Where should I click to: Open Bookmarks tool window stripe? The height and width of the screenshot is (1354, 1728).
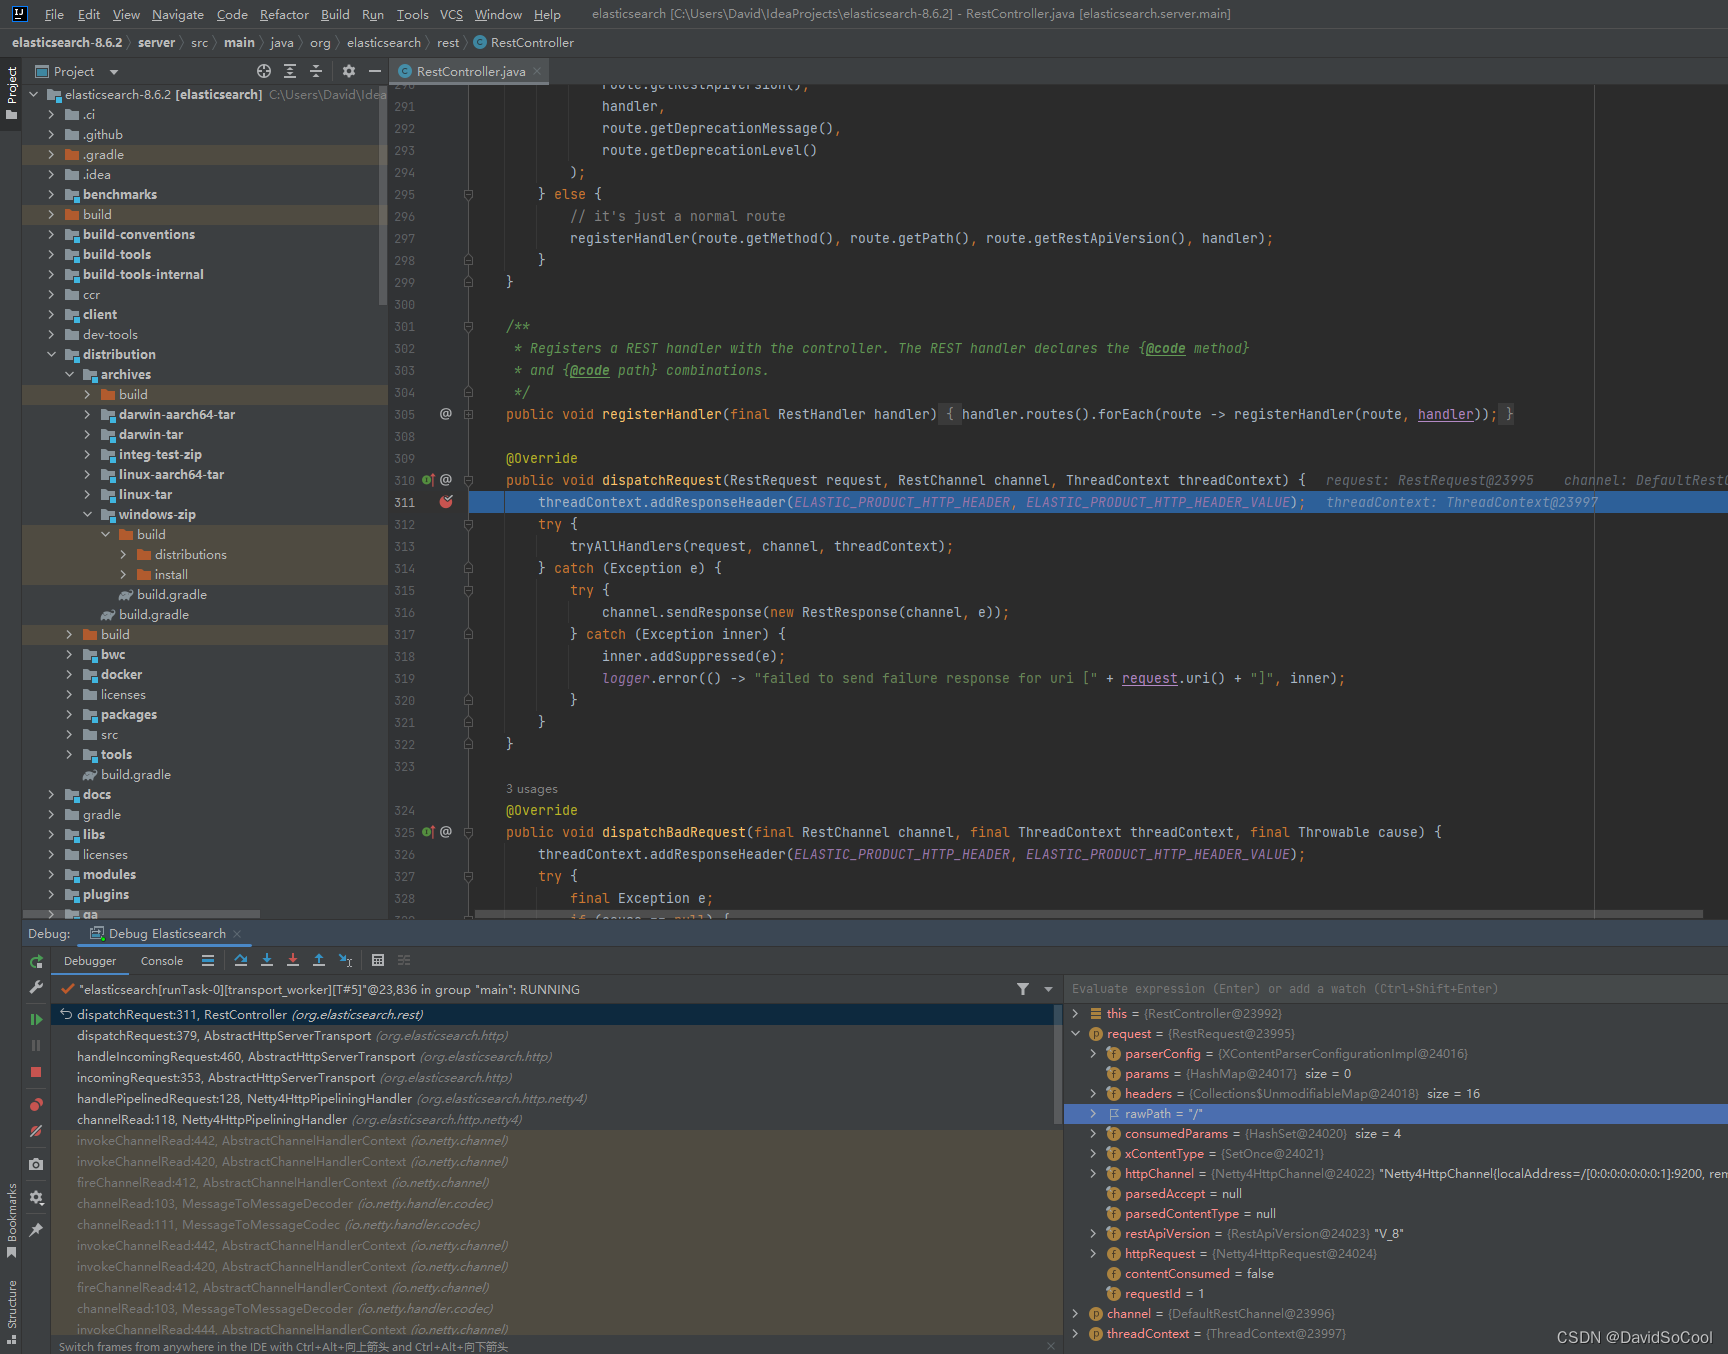(x=12, y=1220)
